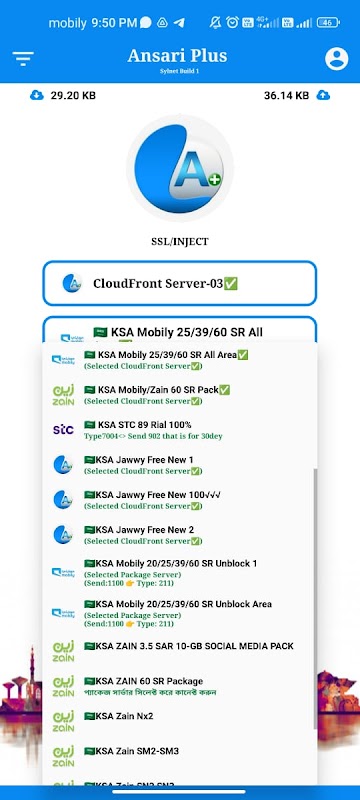Tap Zain logo beside Zain SM2-SM3
Viewport: 360px width, 800px height.
63,756
